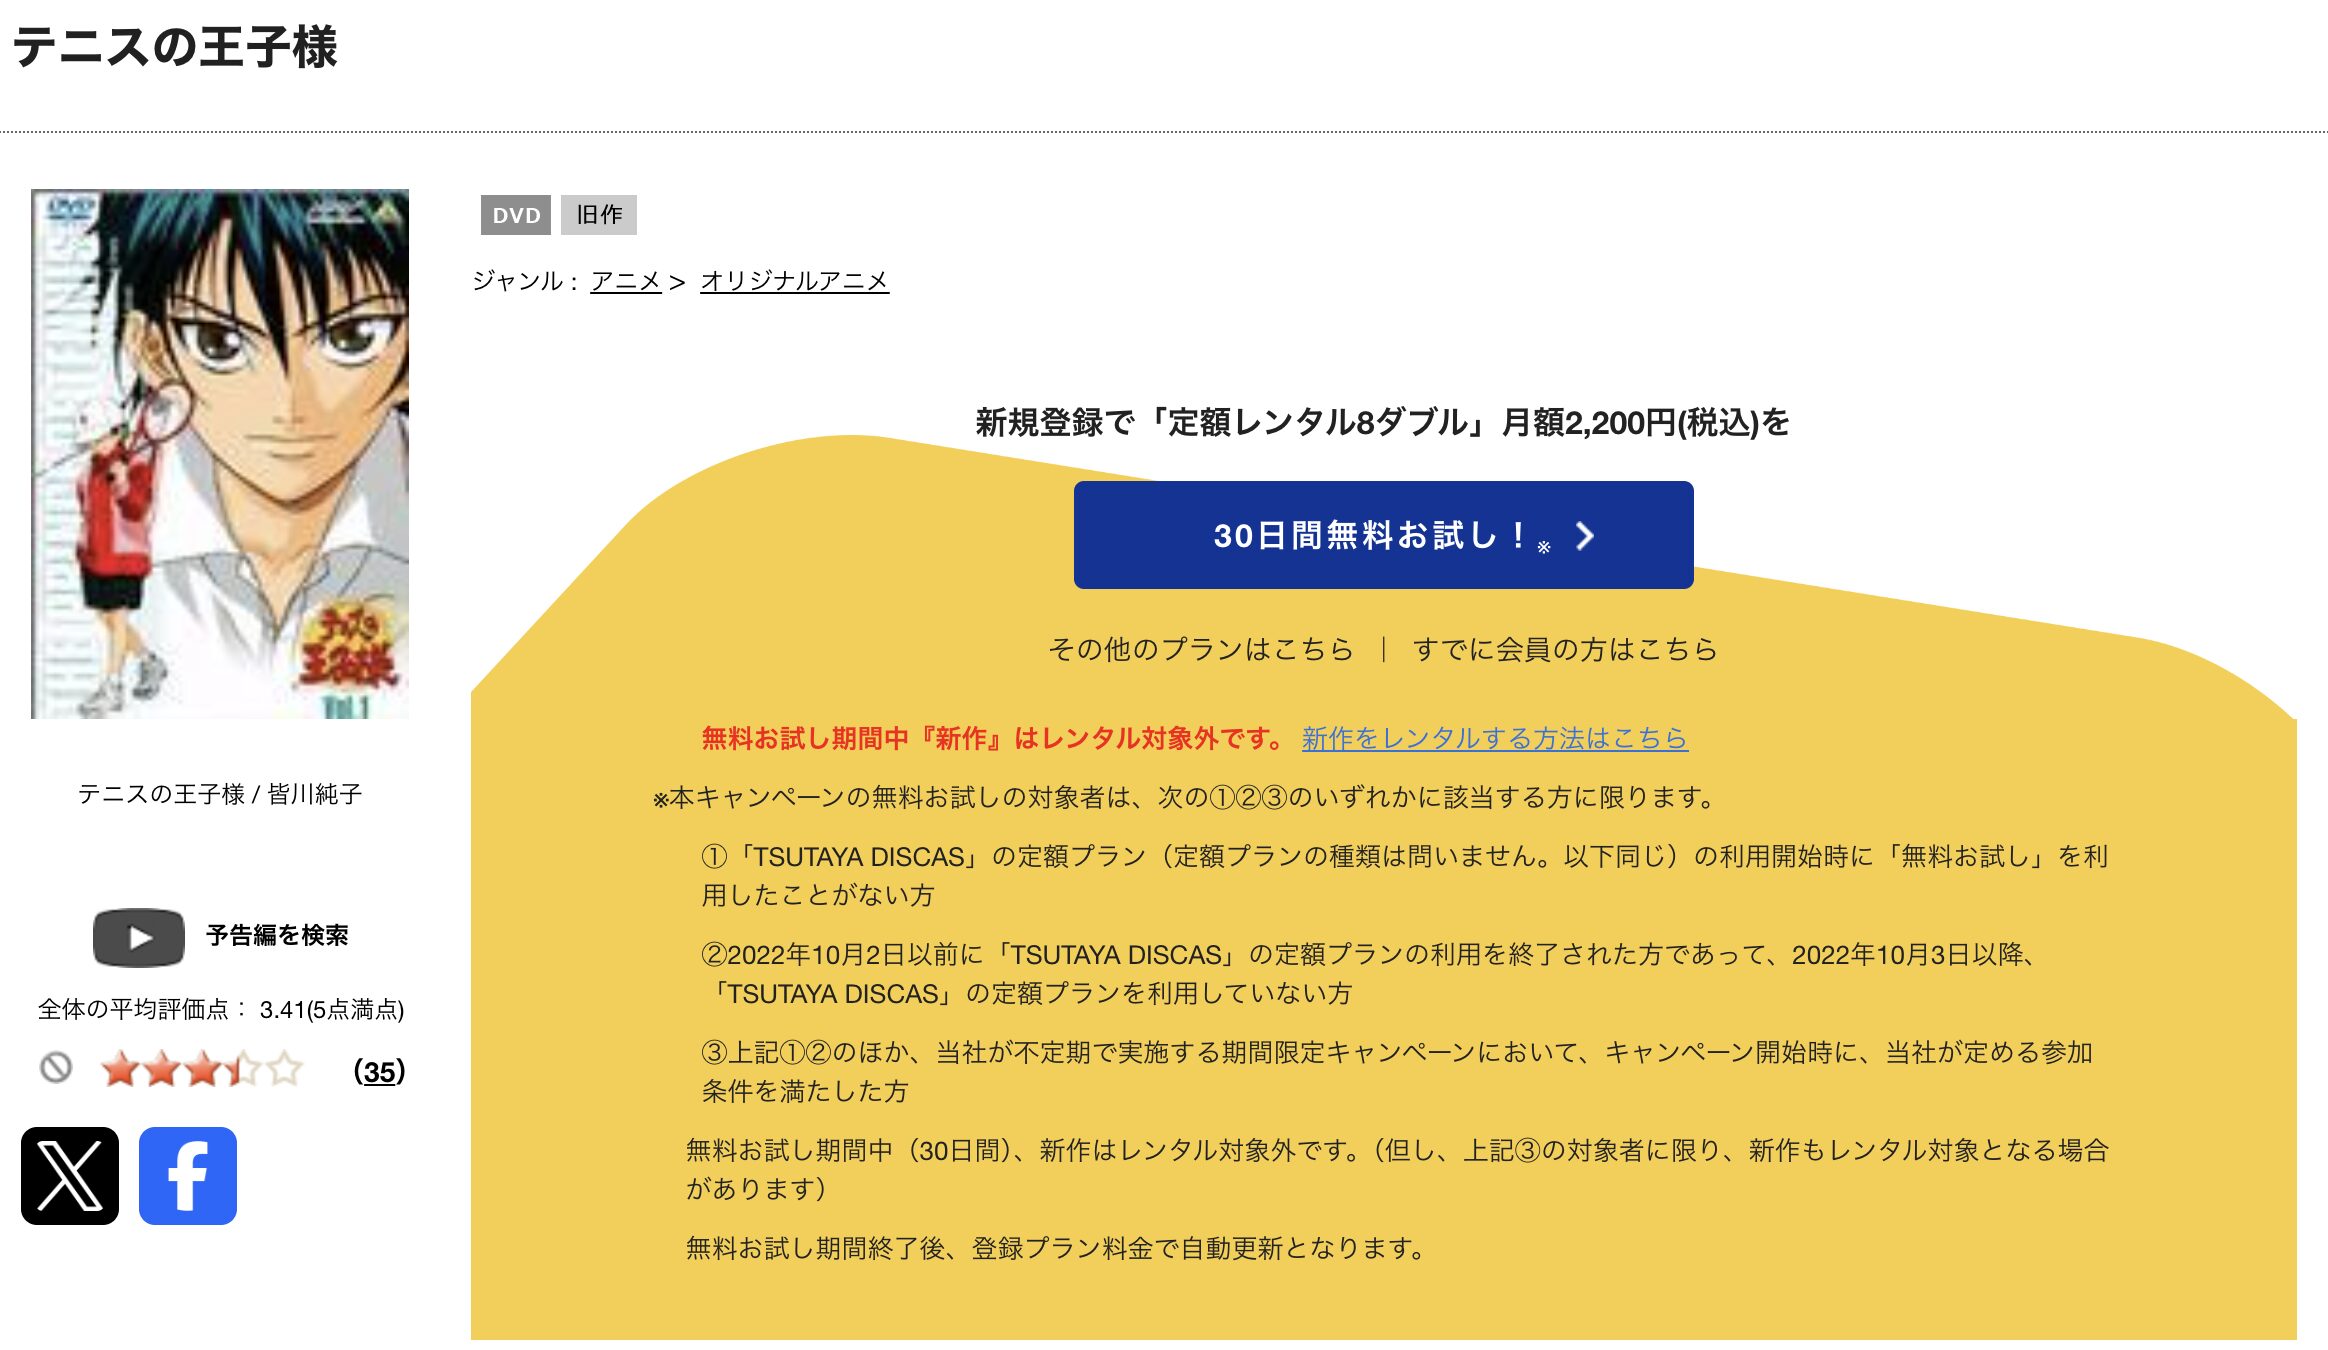Screen dimensions: 2328x1350
Task: Rate the title four stars
Action: (243, 1070)
